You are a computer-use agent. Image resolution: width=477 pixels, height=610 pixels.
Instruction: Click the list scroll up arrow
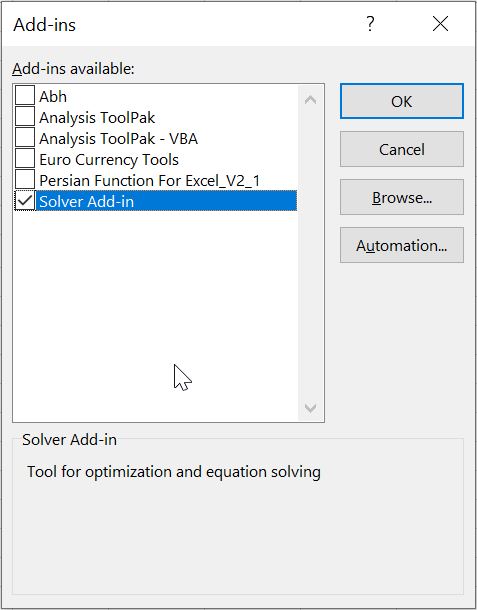pyautogui.click(x=310, y=100)
